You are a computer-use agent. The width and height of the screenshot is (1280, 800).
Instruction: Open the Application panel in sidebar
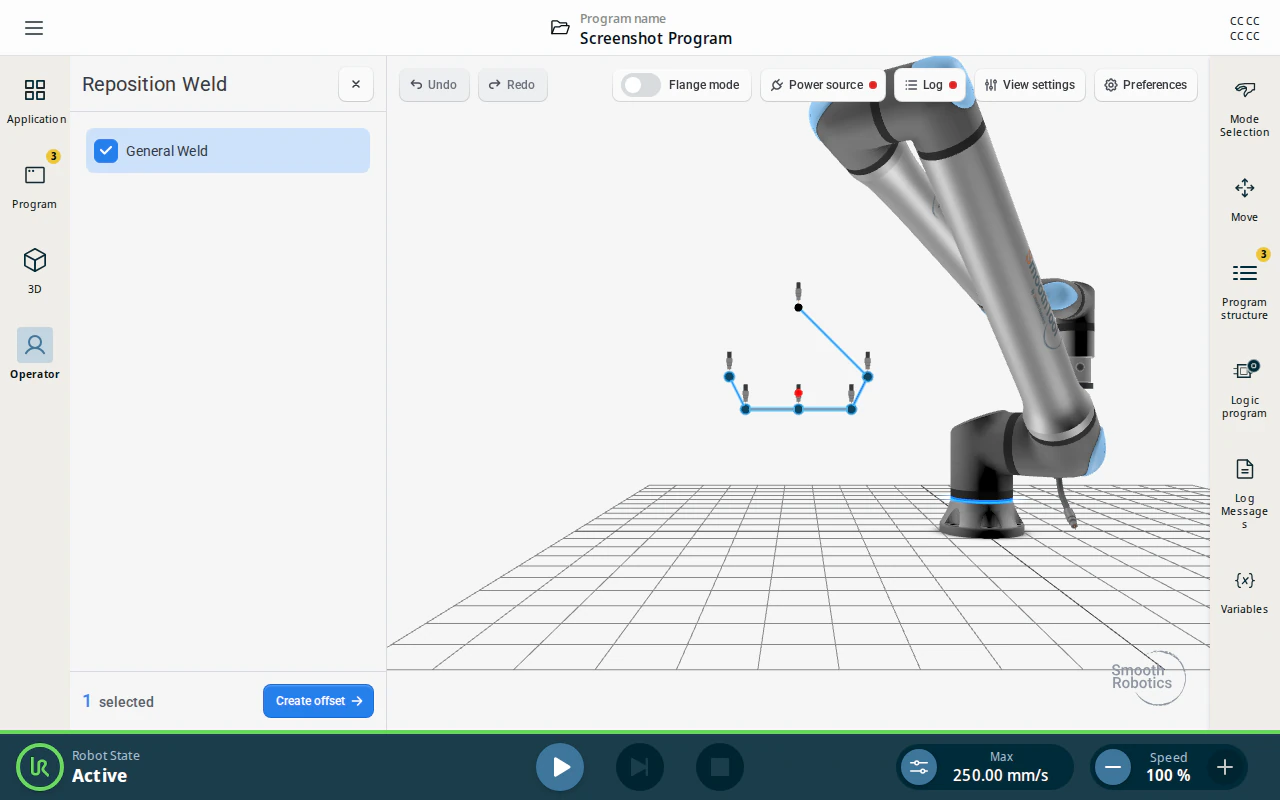click(x=35, y=102)
